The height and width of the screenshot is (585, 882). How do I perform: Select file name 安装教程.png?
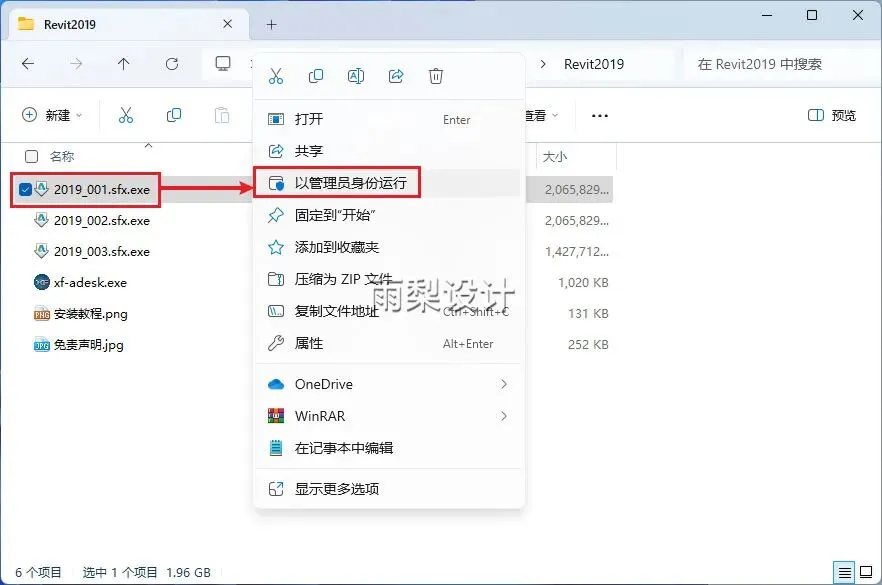click(91, 314)
